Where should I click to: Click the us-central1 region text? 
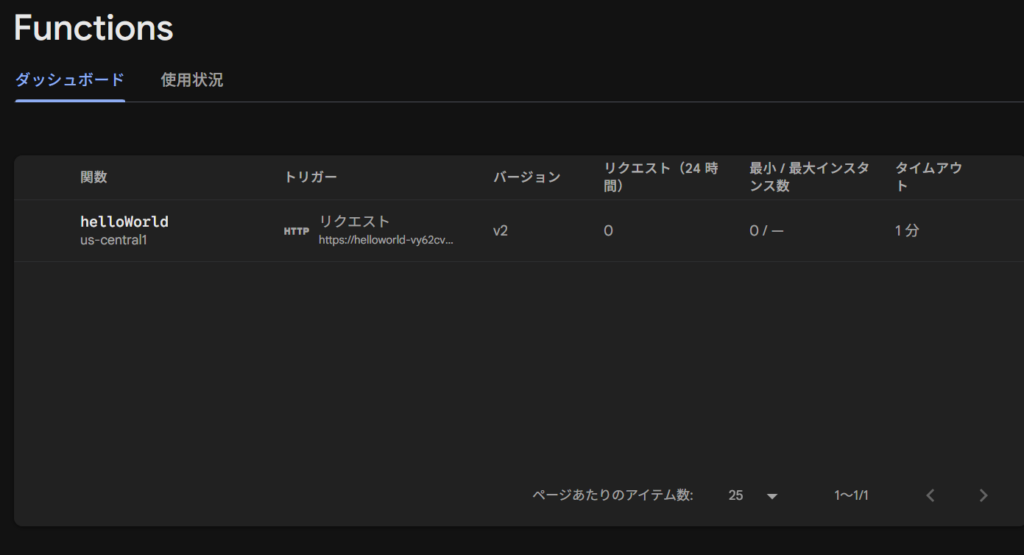(113, 241)
